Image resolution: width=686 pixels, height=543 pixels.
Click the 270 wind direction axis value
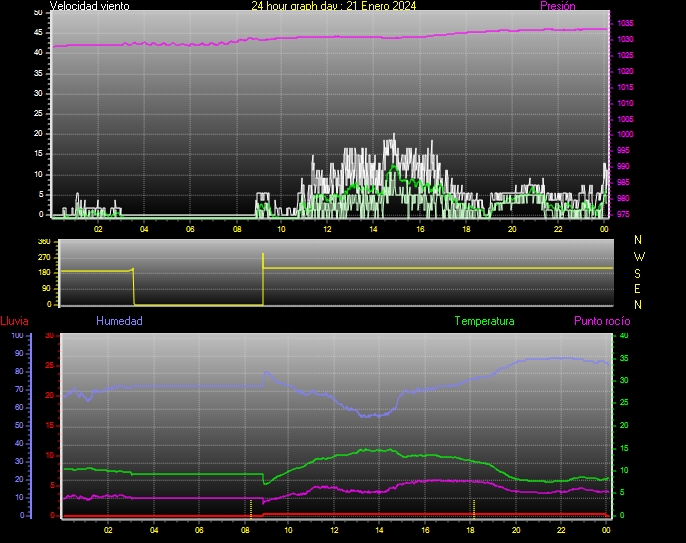pyautogui.click(x=44, y=257)
